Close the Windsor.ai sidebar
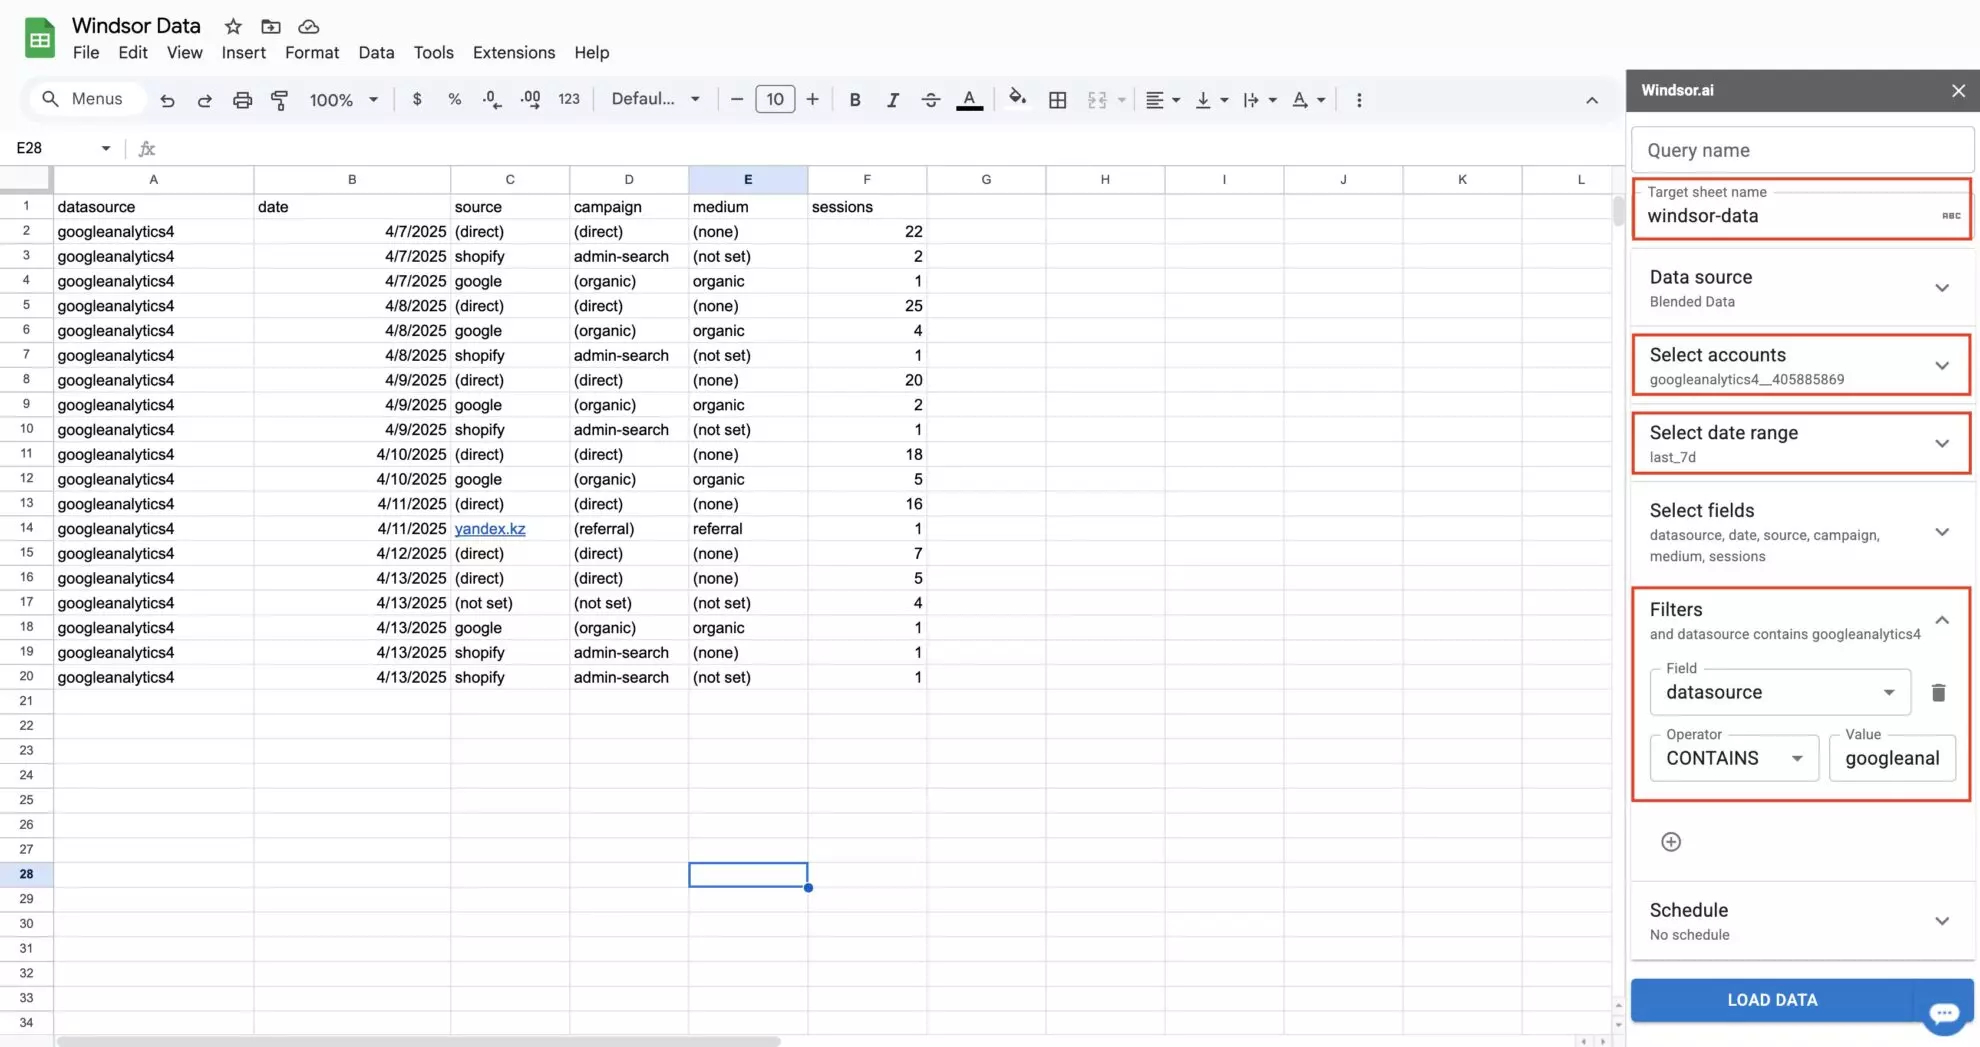The height and width of the screenshot is (1047, 1980). coord(1958,91)
